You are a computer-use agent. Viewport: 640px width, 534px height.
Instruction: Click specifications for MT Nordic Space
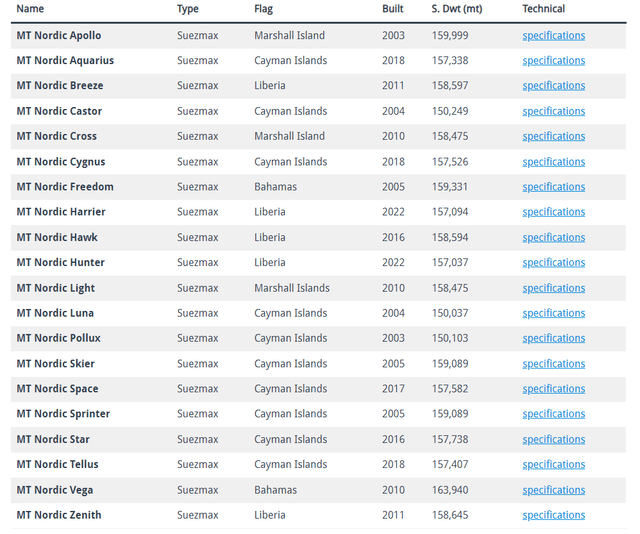click(x=553, y=389)
